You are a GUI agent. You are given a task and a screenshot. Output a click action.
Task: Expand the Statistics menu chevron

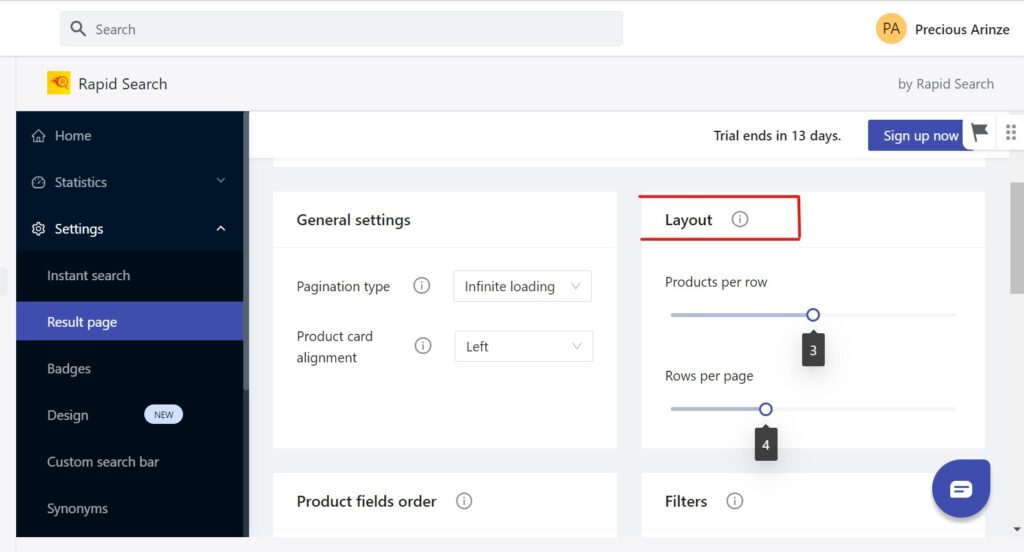pyautogui.click(x=221, y=181)
